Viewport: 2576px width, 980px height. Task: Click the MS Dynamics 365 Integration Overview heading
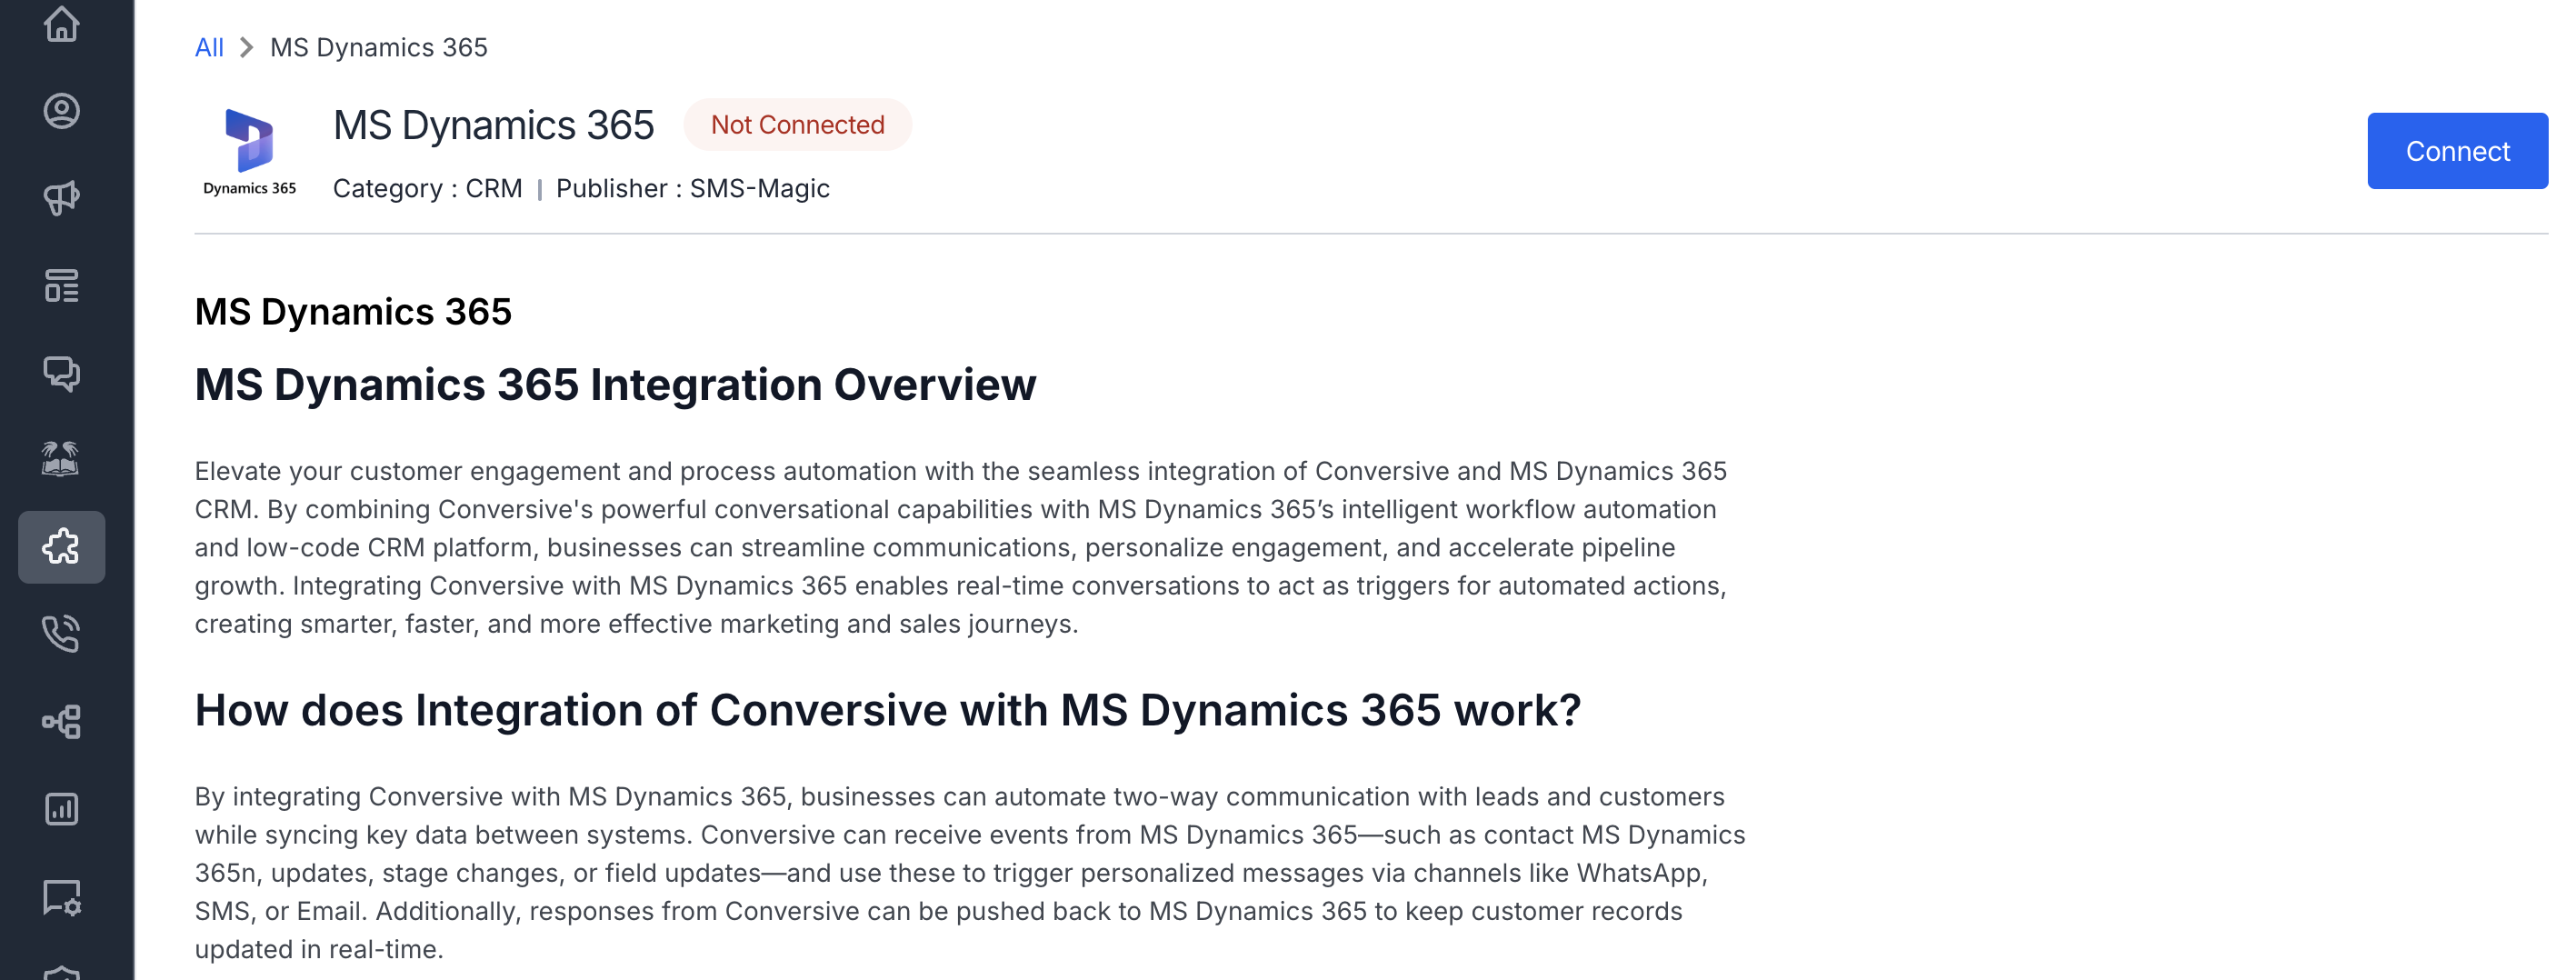click(x=615, y=385)
